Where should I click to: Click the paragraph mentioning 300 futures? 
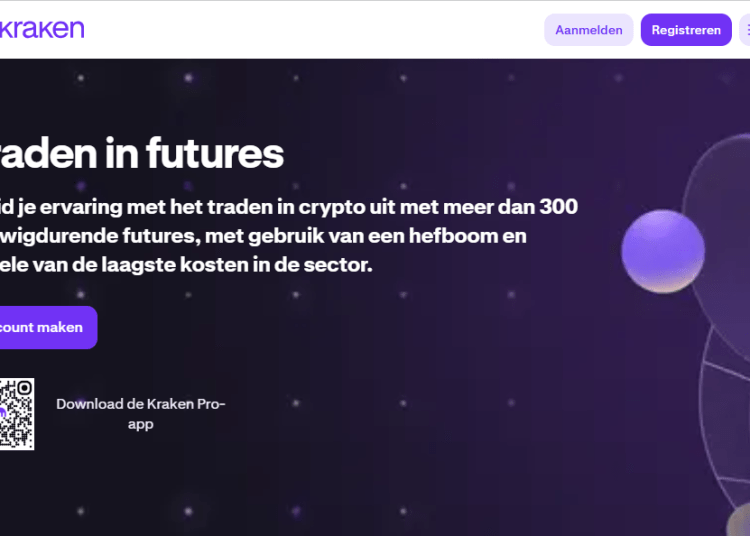click(x=288, y=236)
